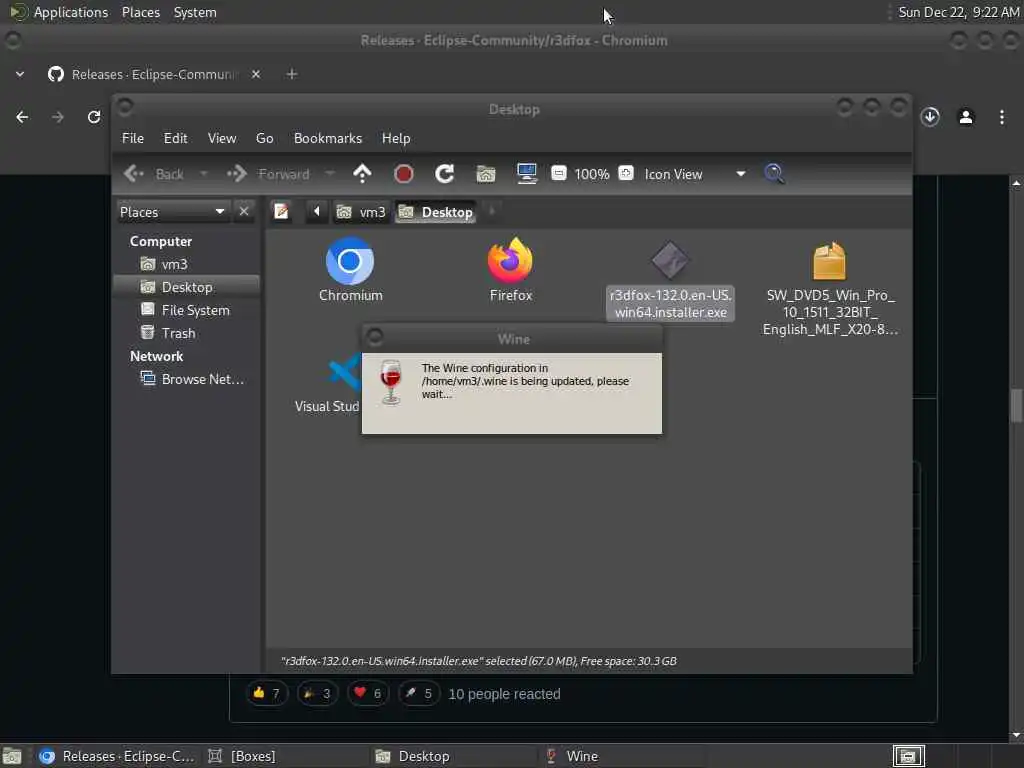Open View menu

coord(222,138)
